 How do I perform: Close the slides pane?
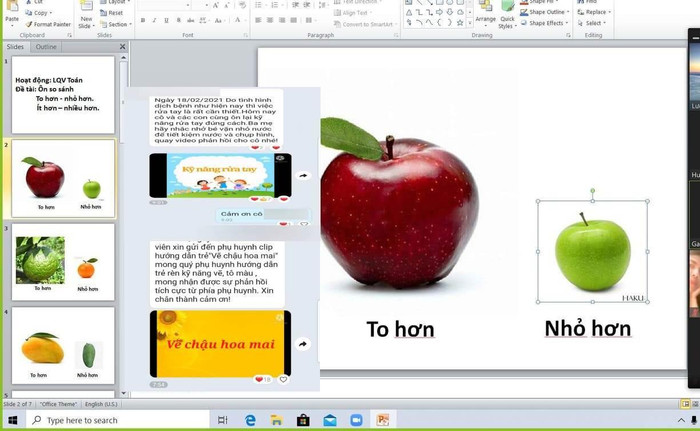[123, 46]
